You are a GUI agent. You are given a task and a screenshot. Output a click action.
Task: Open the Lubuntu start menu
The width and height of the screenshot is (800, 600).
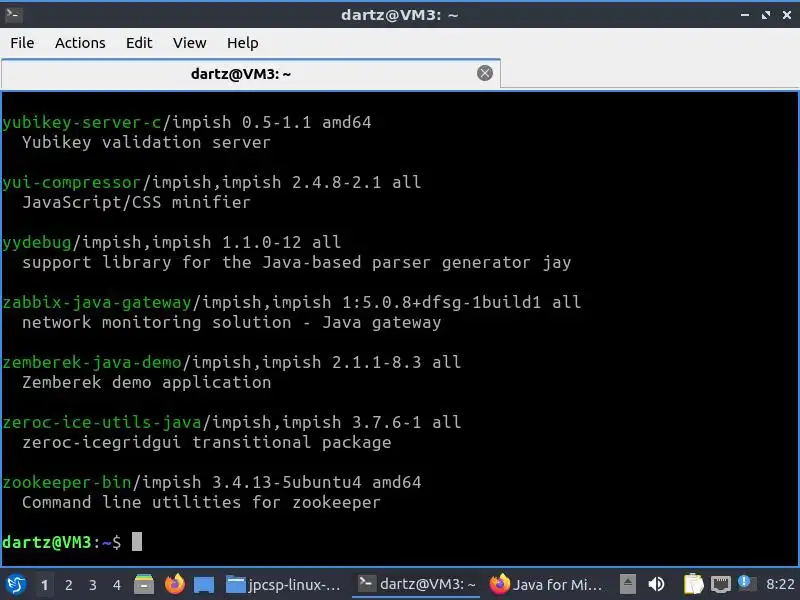point(16,584)
